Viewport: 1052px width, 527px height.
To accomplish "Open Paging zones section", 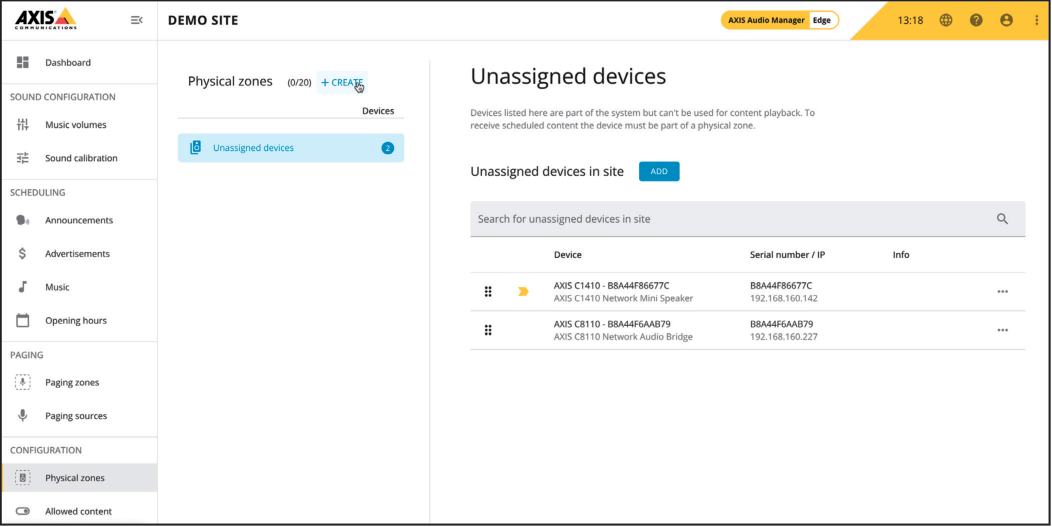I will (x=72, y=382).
